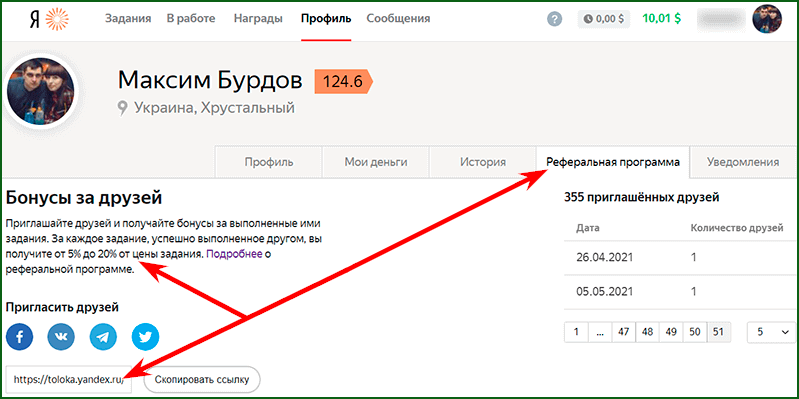Click the 0,00 $ pending balance badge
The height and width of the screenshot is (399, 799).
pyautogui.click(x=604, y=19)
